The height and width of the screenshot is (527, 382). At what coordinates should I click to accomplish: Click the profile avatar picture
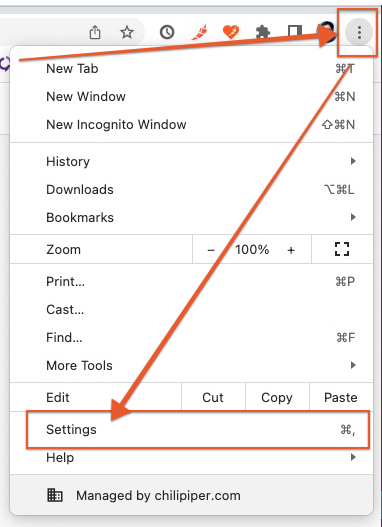[327, 32]
